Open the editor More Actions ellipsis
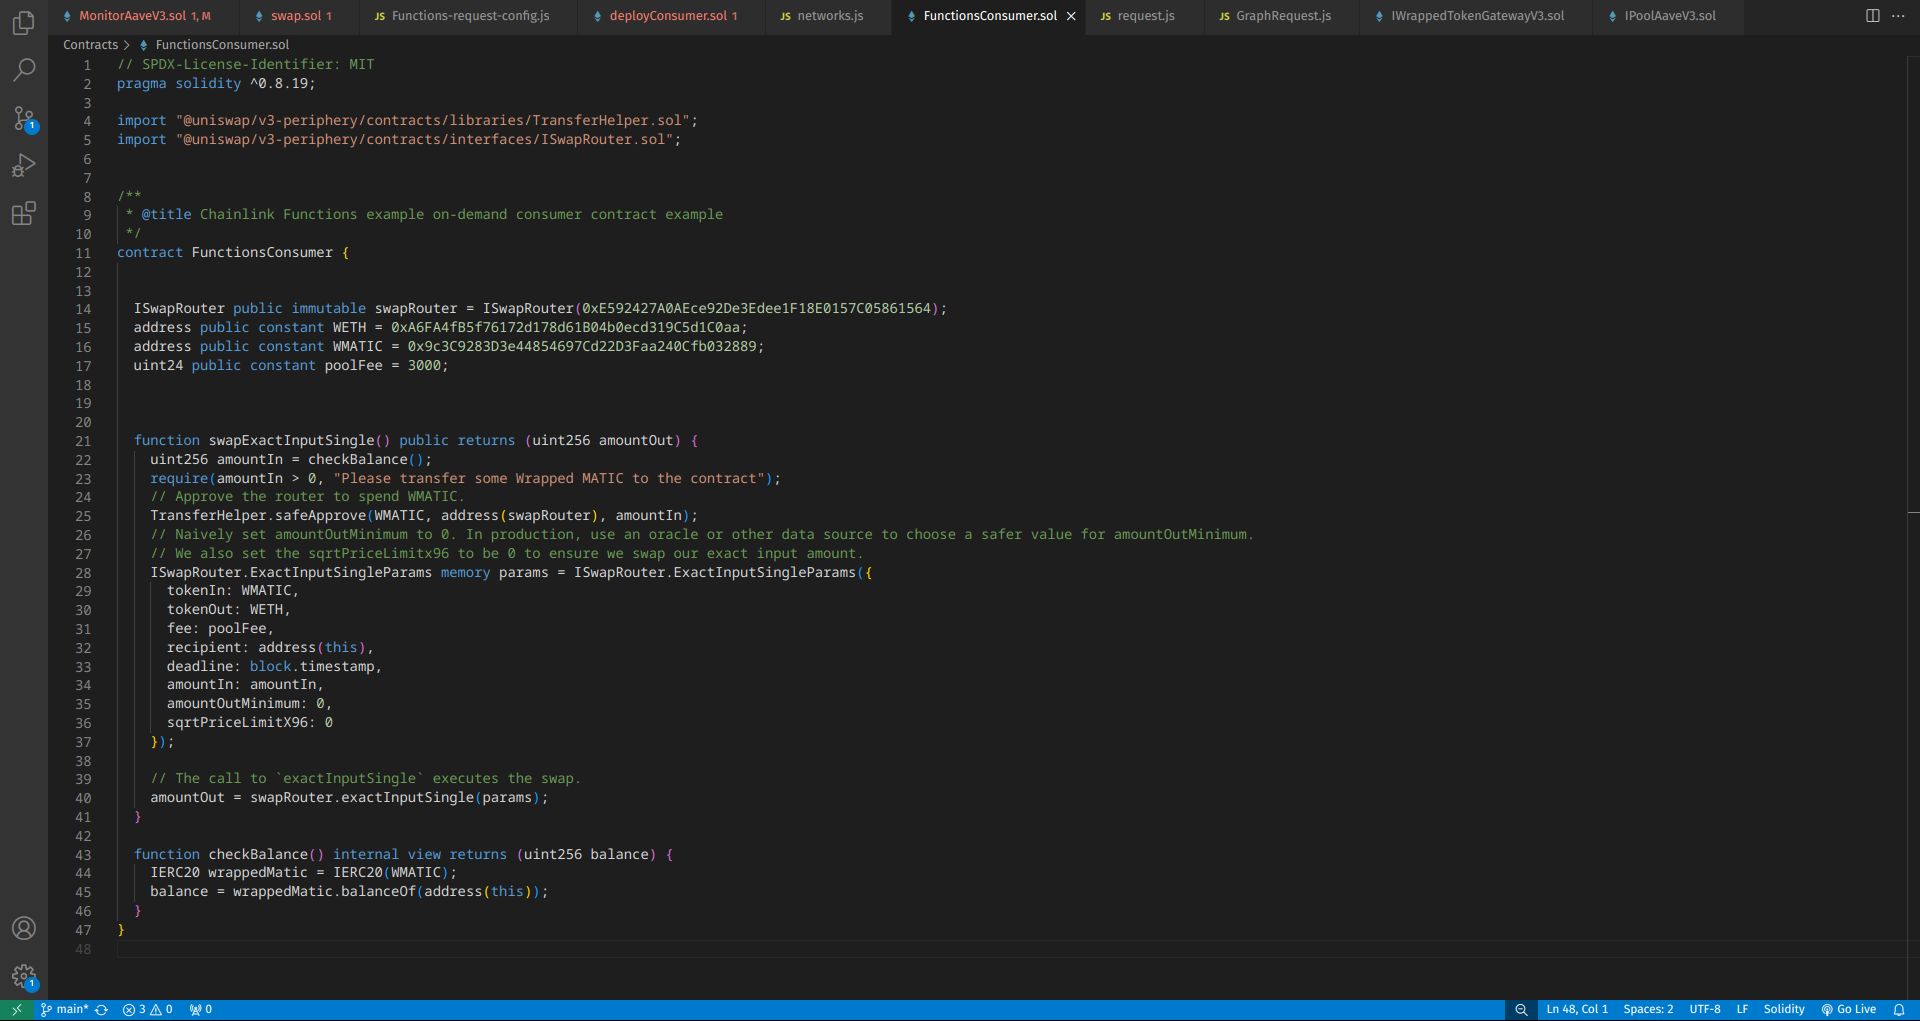The image size is (1920, 1021). pyautogui.click(x=1898, y=16)
